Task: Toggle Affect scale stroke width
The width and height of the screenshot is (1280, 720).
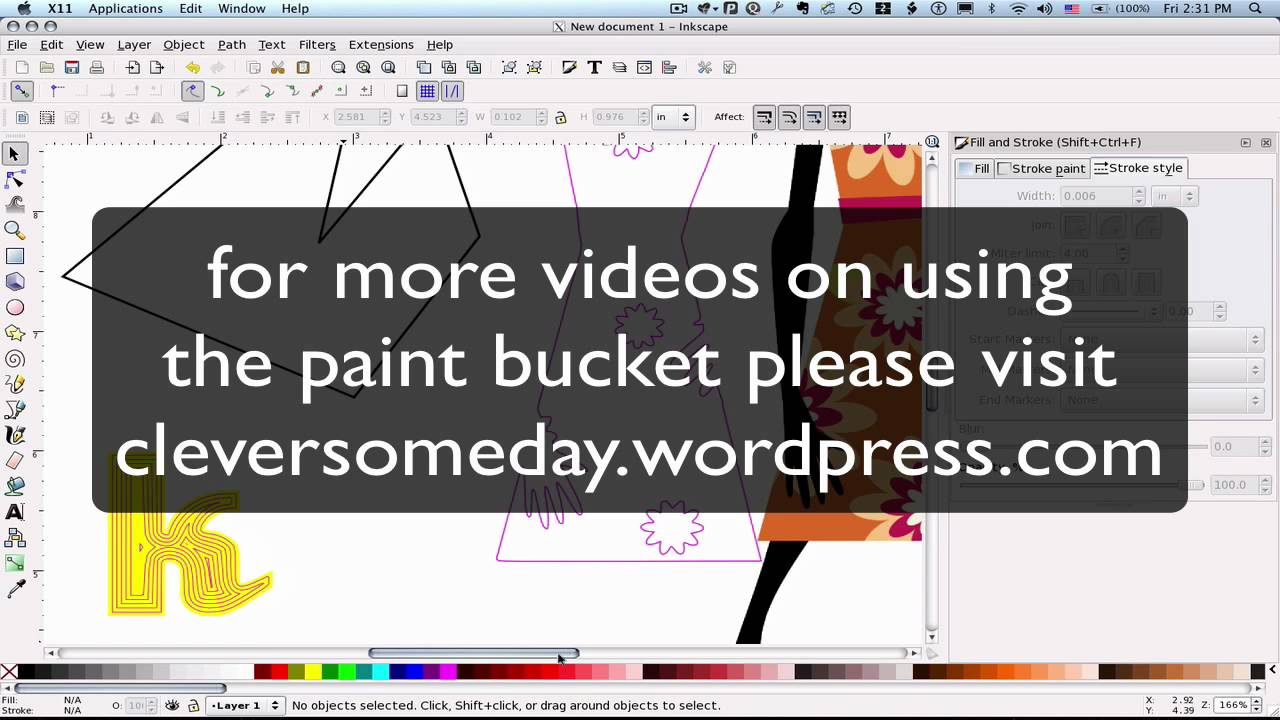Action: pyautogui.click(x=764, y=117)
